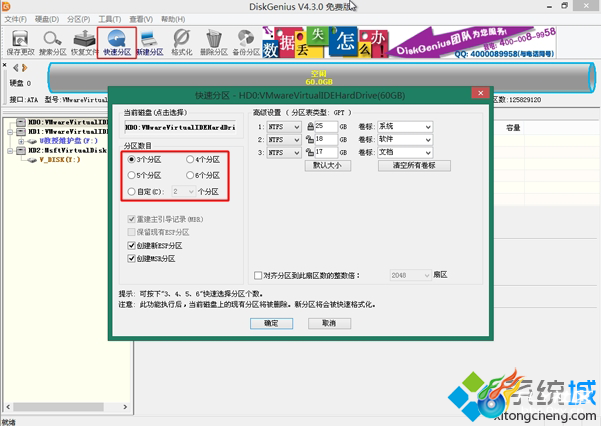This screenshot has width=601, height=426.
Task: Collapse the HD2 tree node expander
Action: (10, 151)
